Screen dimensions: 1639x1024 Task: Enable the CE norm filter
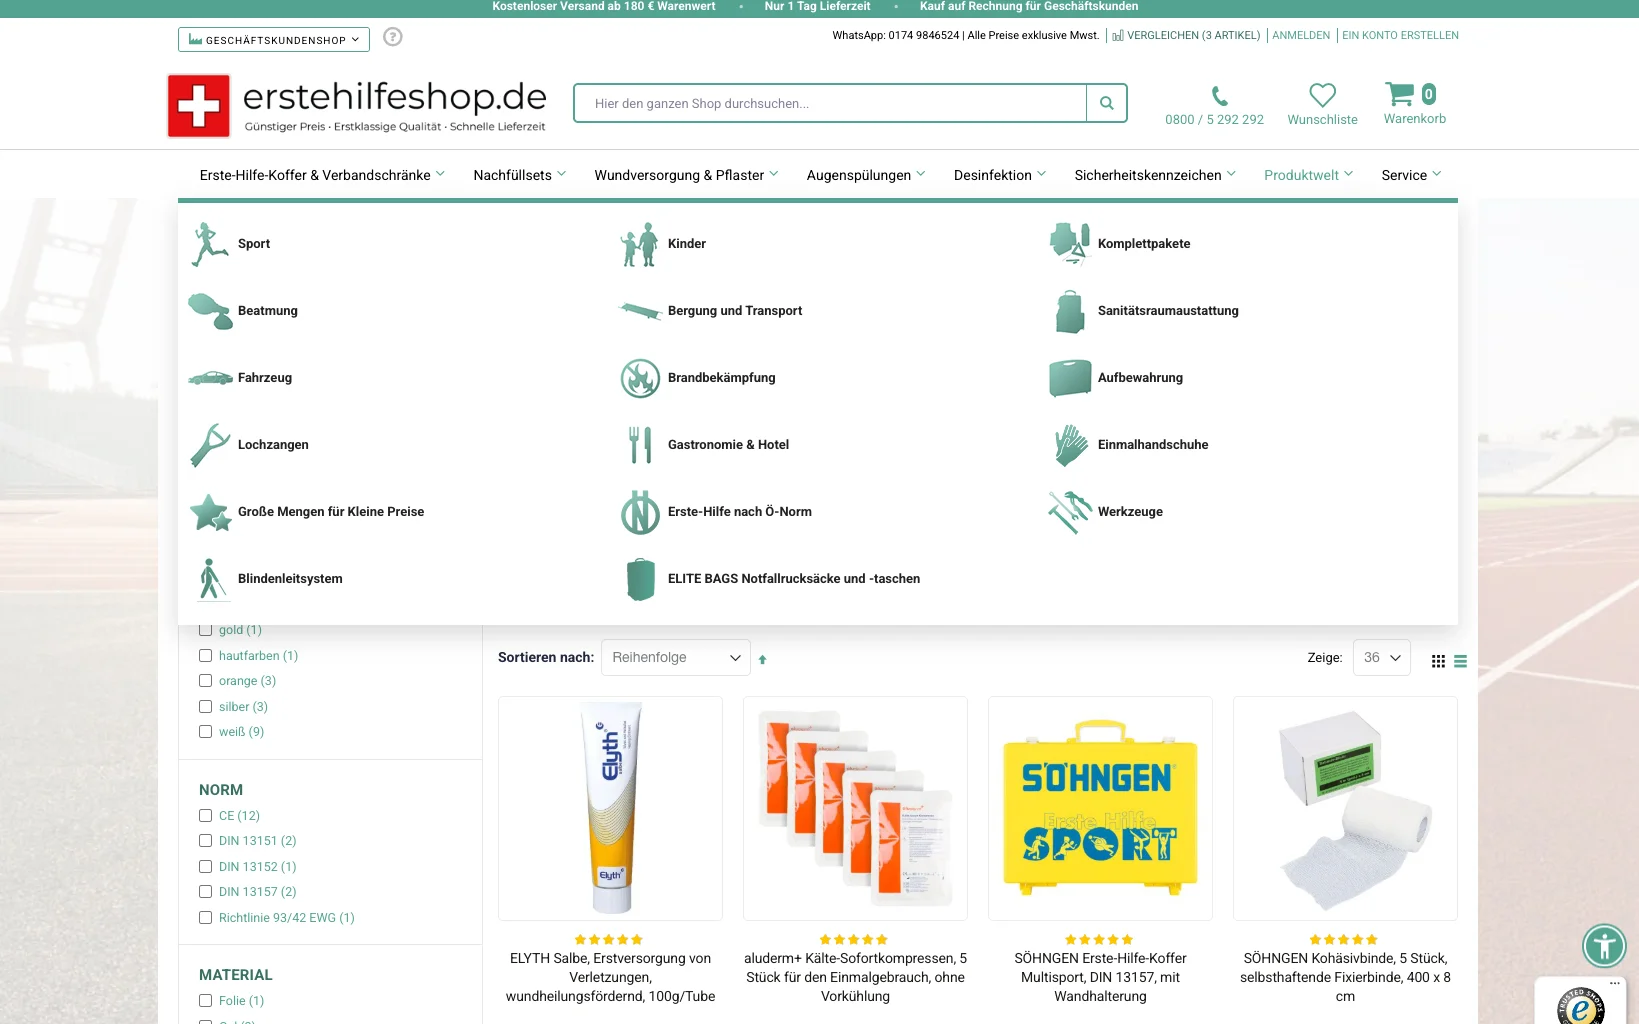point(205,816)
